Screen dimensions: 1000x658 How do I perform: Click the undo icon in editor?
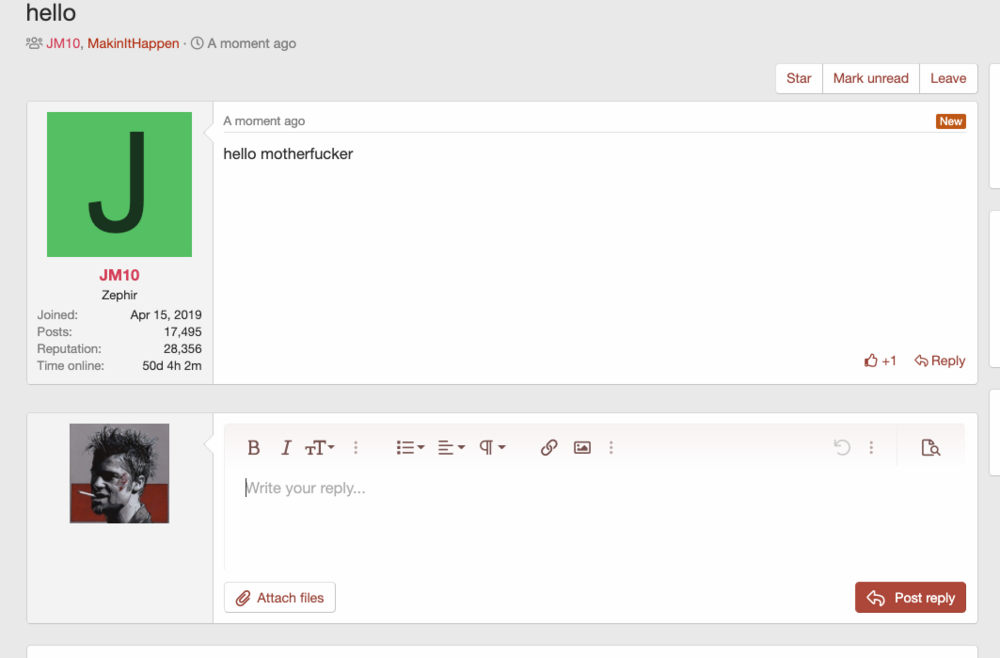tap(842, 448)
